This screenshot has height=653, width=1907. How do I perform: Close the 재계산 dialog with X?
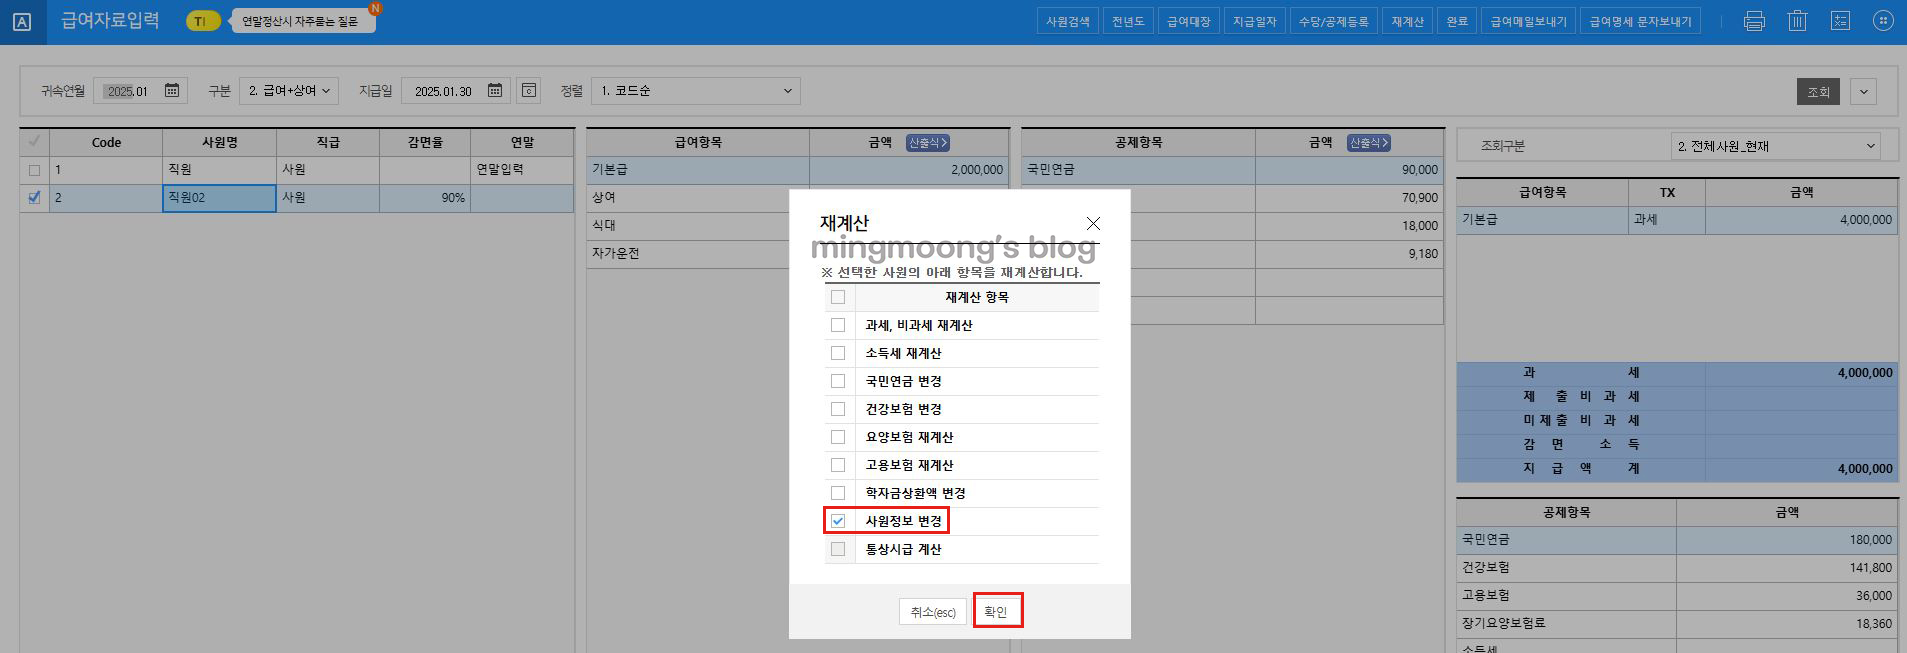point(1093,223)
